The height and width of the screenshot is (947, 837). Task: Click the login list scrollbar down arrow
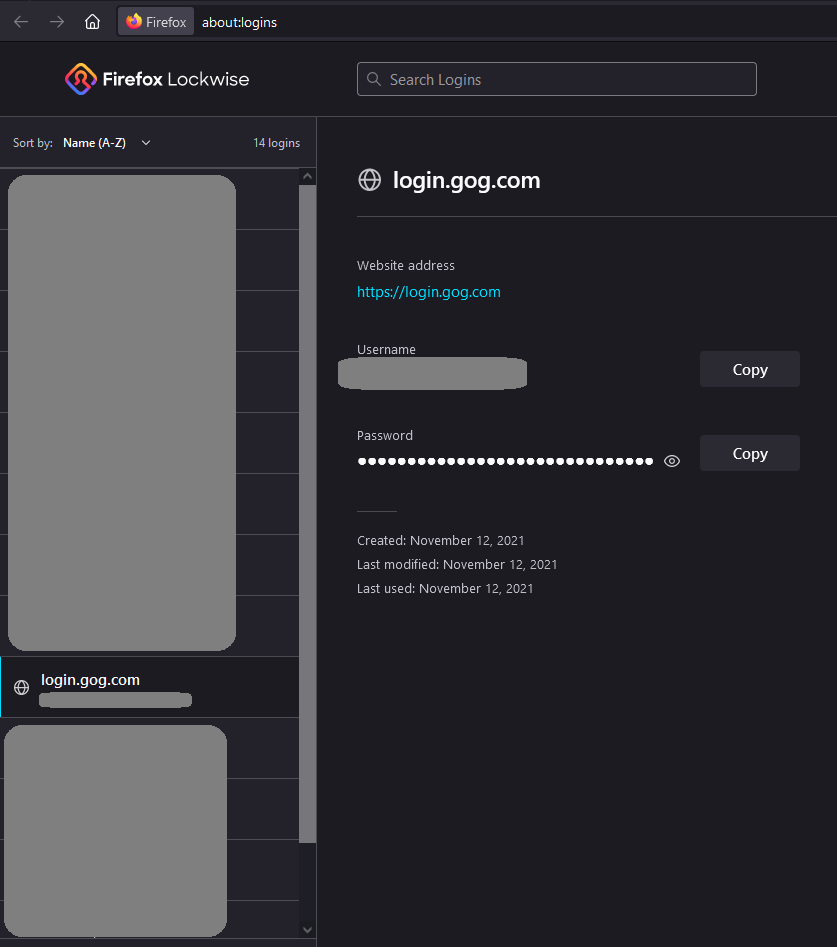[x=307, y=929]
